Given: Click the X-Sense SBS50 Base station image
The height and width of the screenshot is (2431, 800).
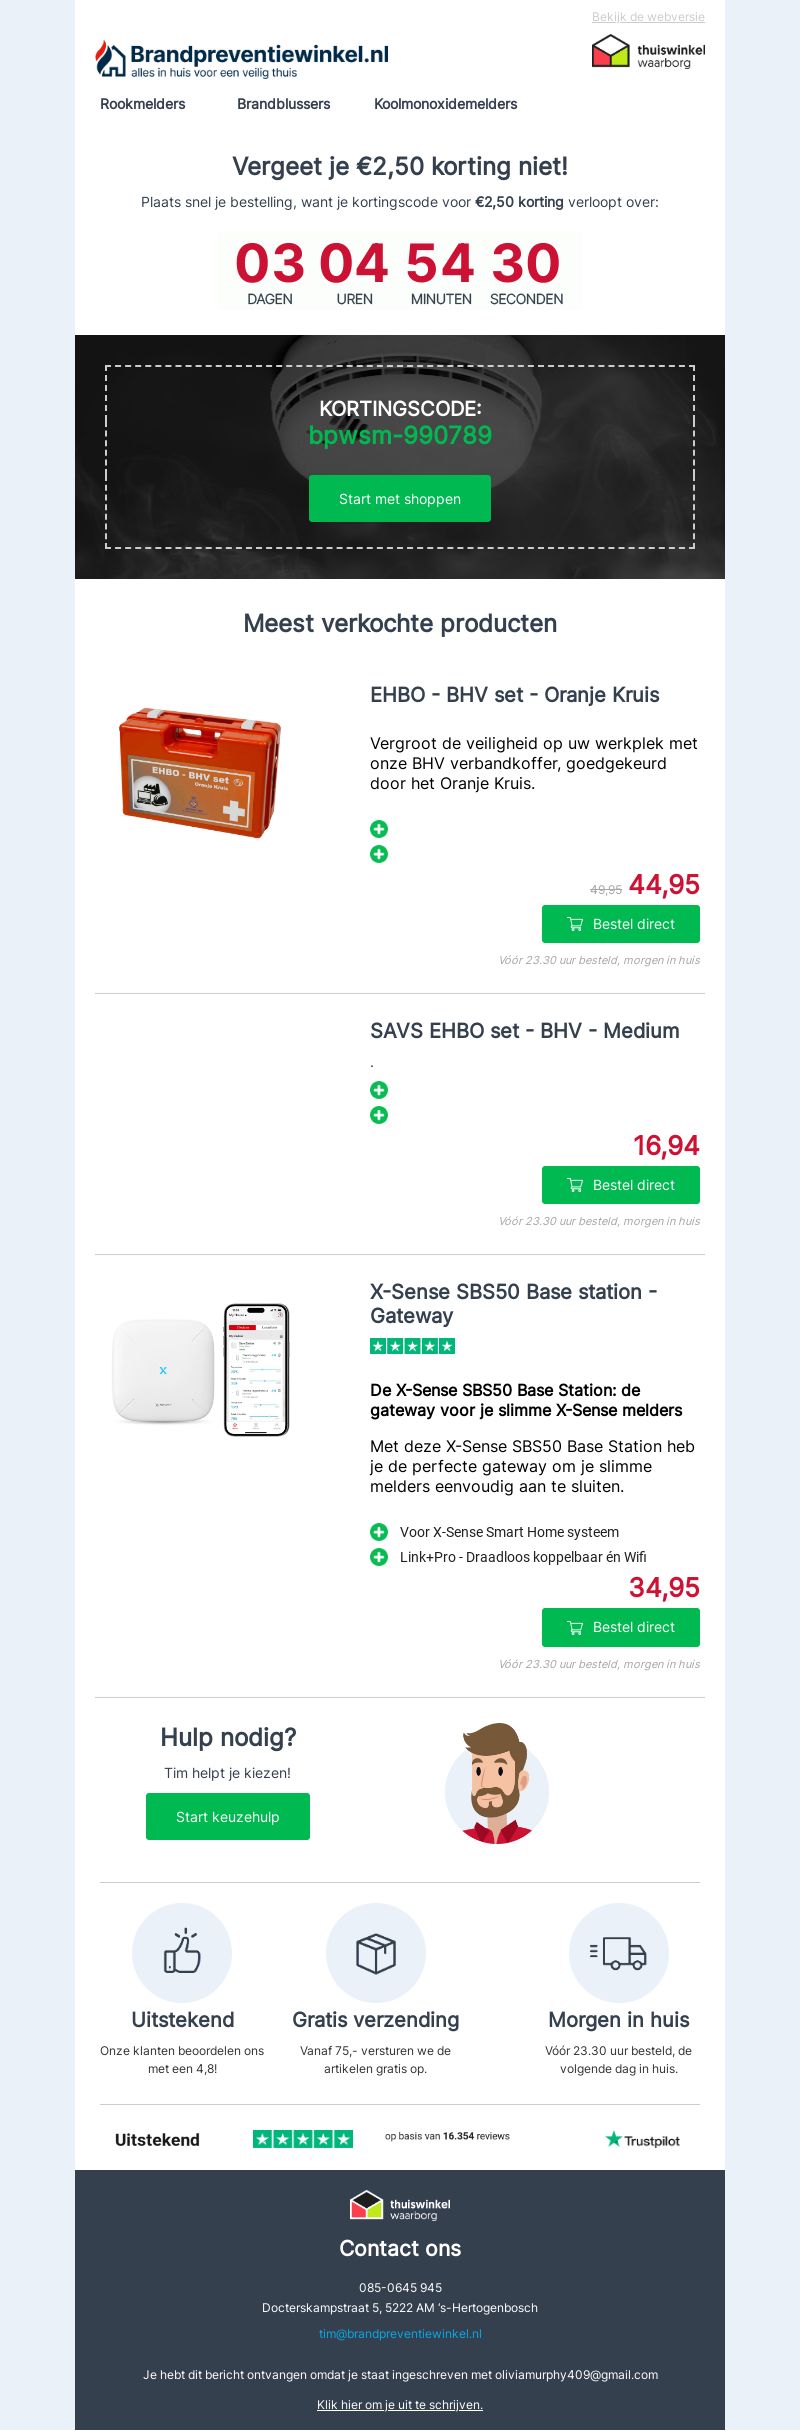Looking at the screenshot, I should coord(201,1370).
